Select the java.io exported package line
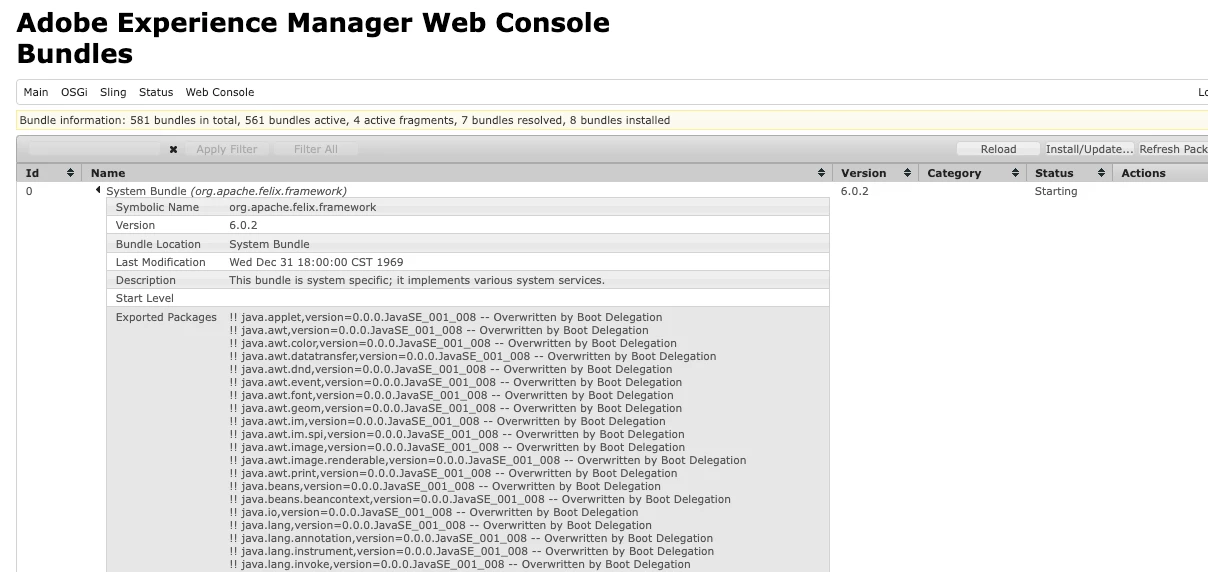 (434, 512)
